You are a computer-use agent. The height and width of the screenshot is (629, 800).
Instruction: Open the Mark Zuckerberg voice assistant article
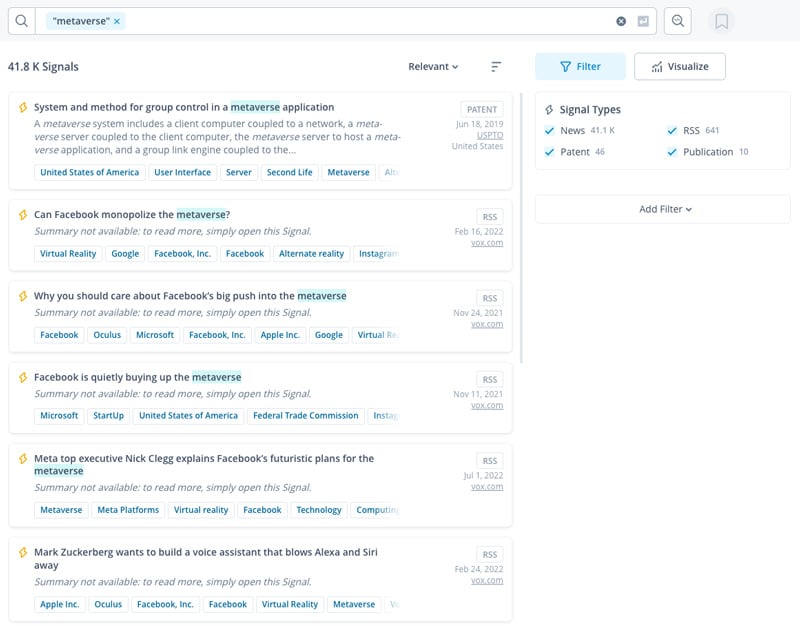(x=206, y=559)
